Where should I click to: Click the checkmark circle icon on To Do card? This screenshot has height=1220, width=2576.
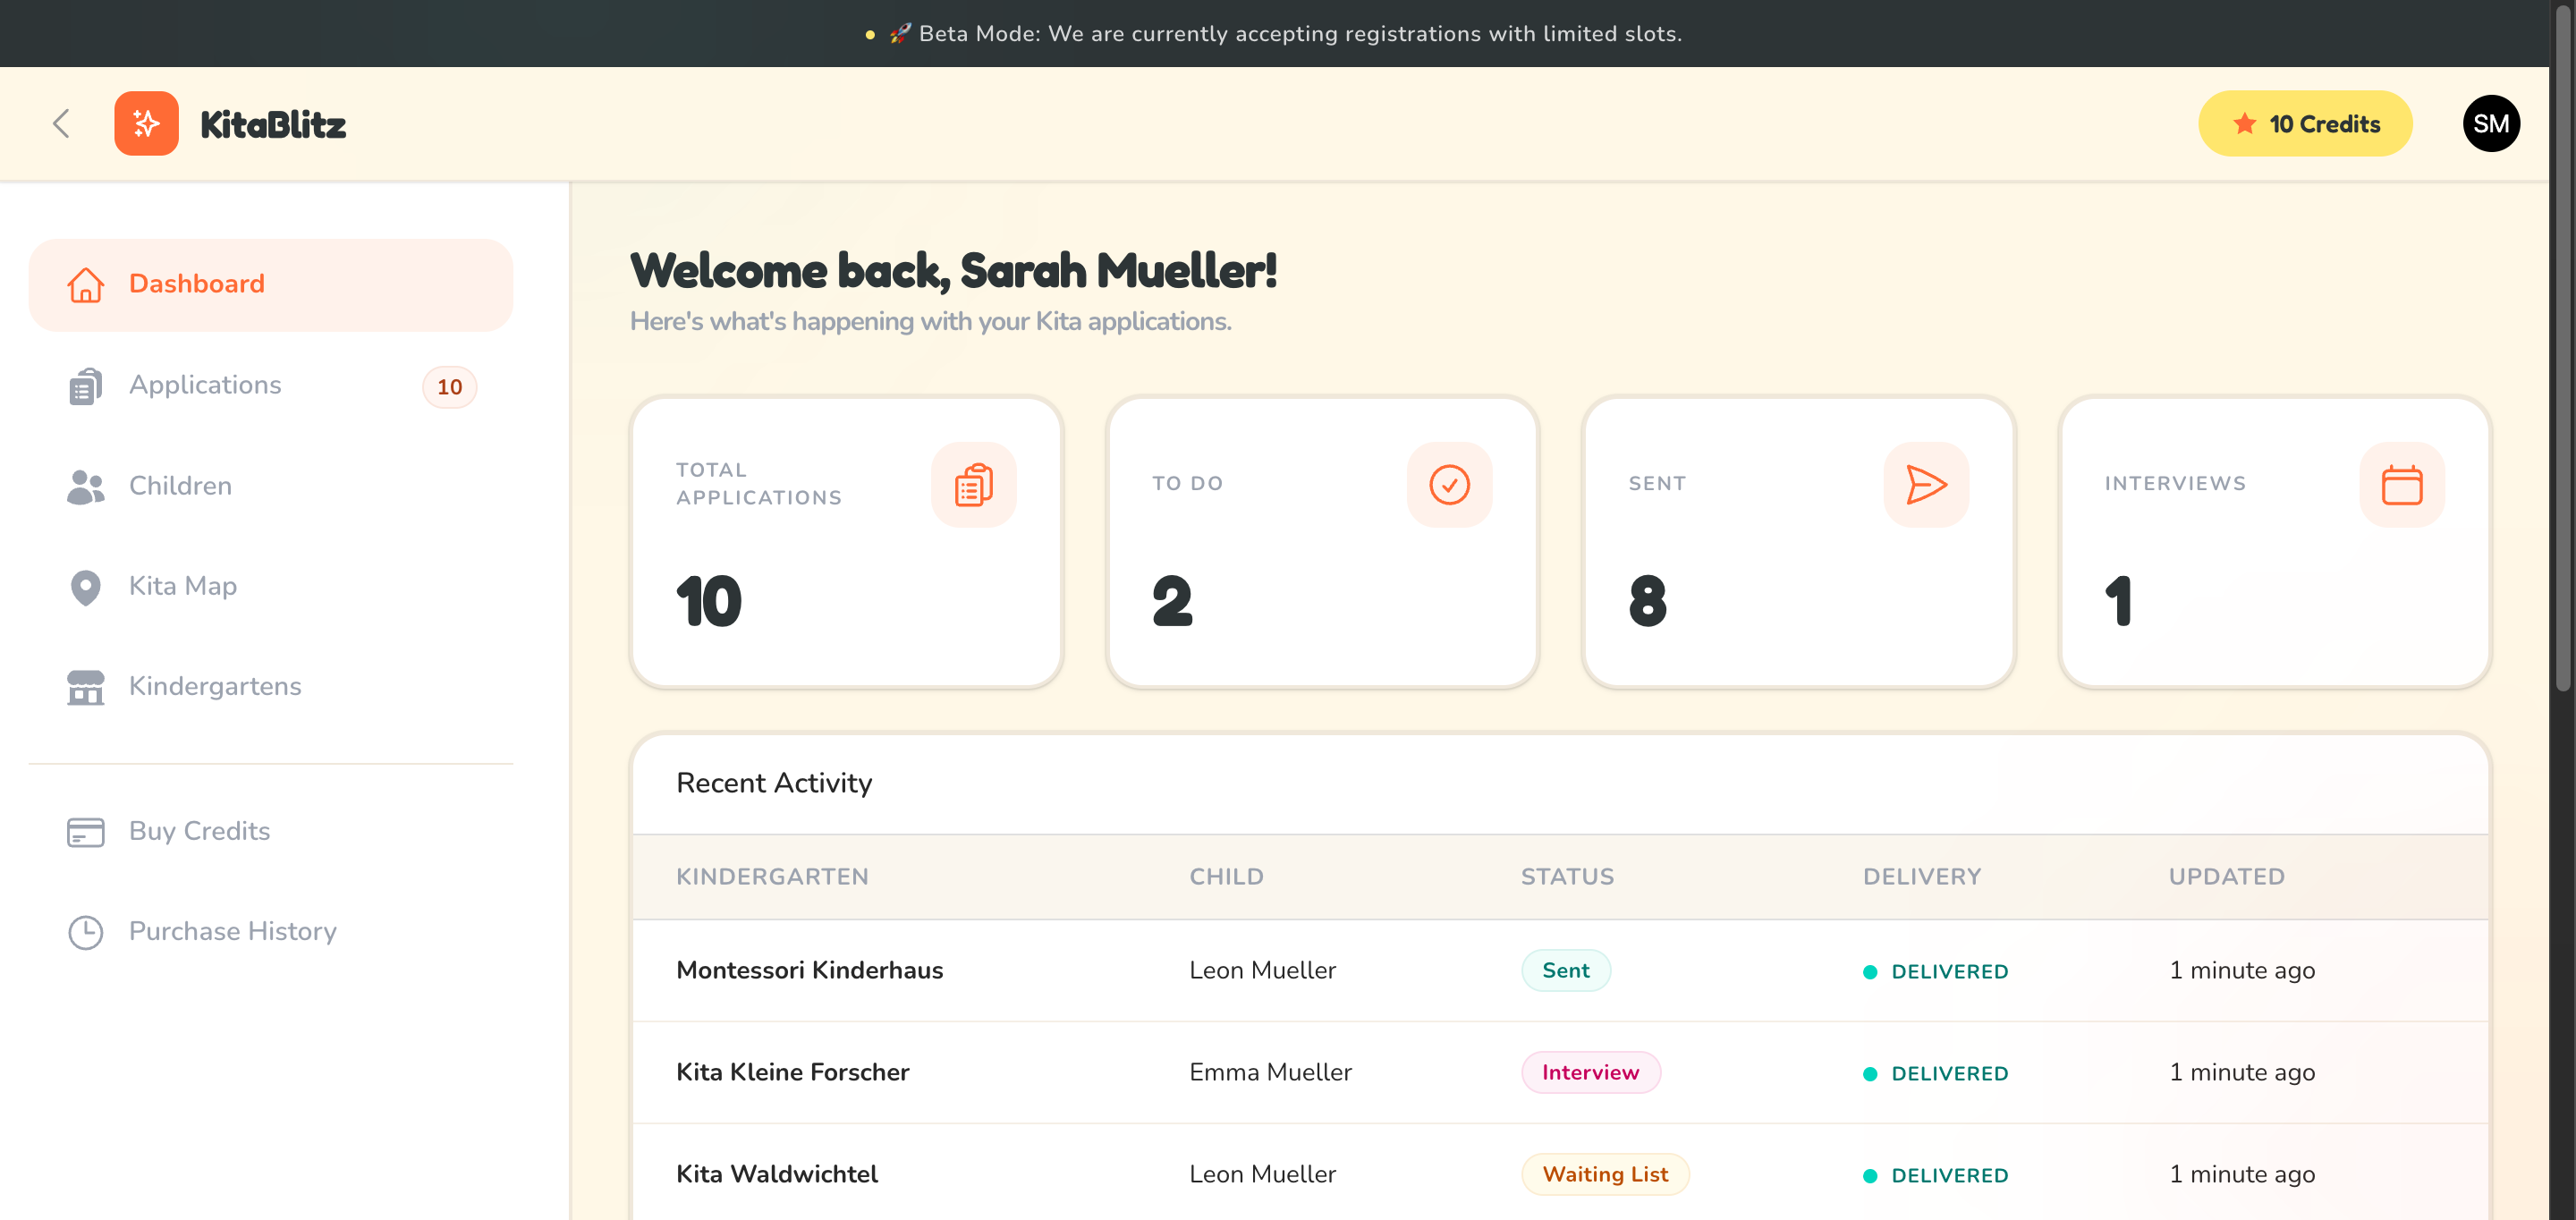tap(1448, 485)
